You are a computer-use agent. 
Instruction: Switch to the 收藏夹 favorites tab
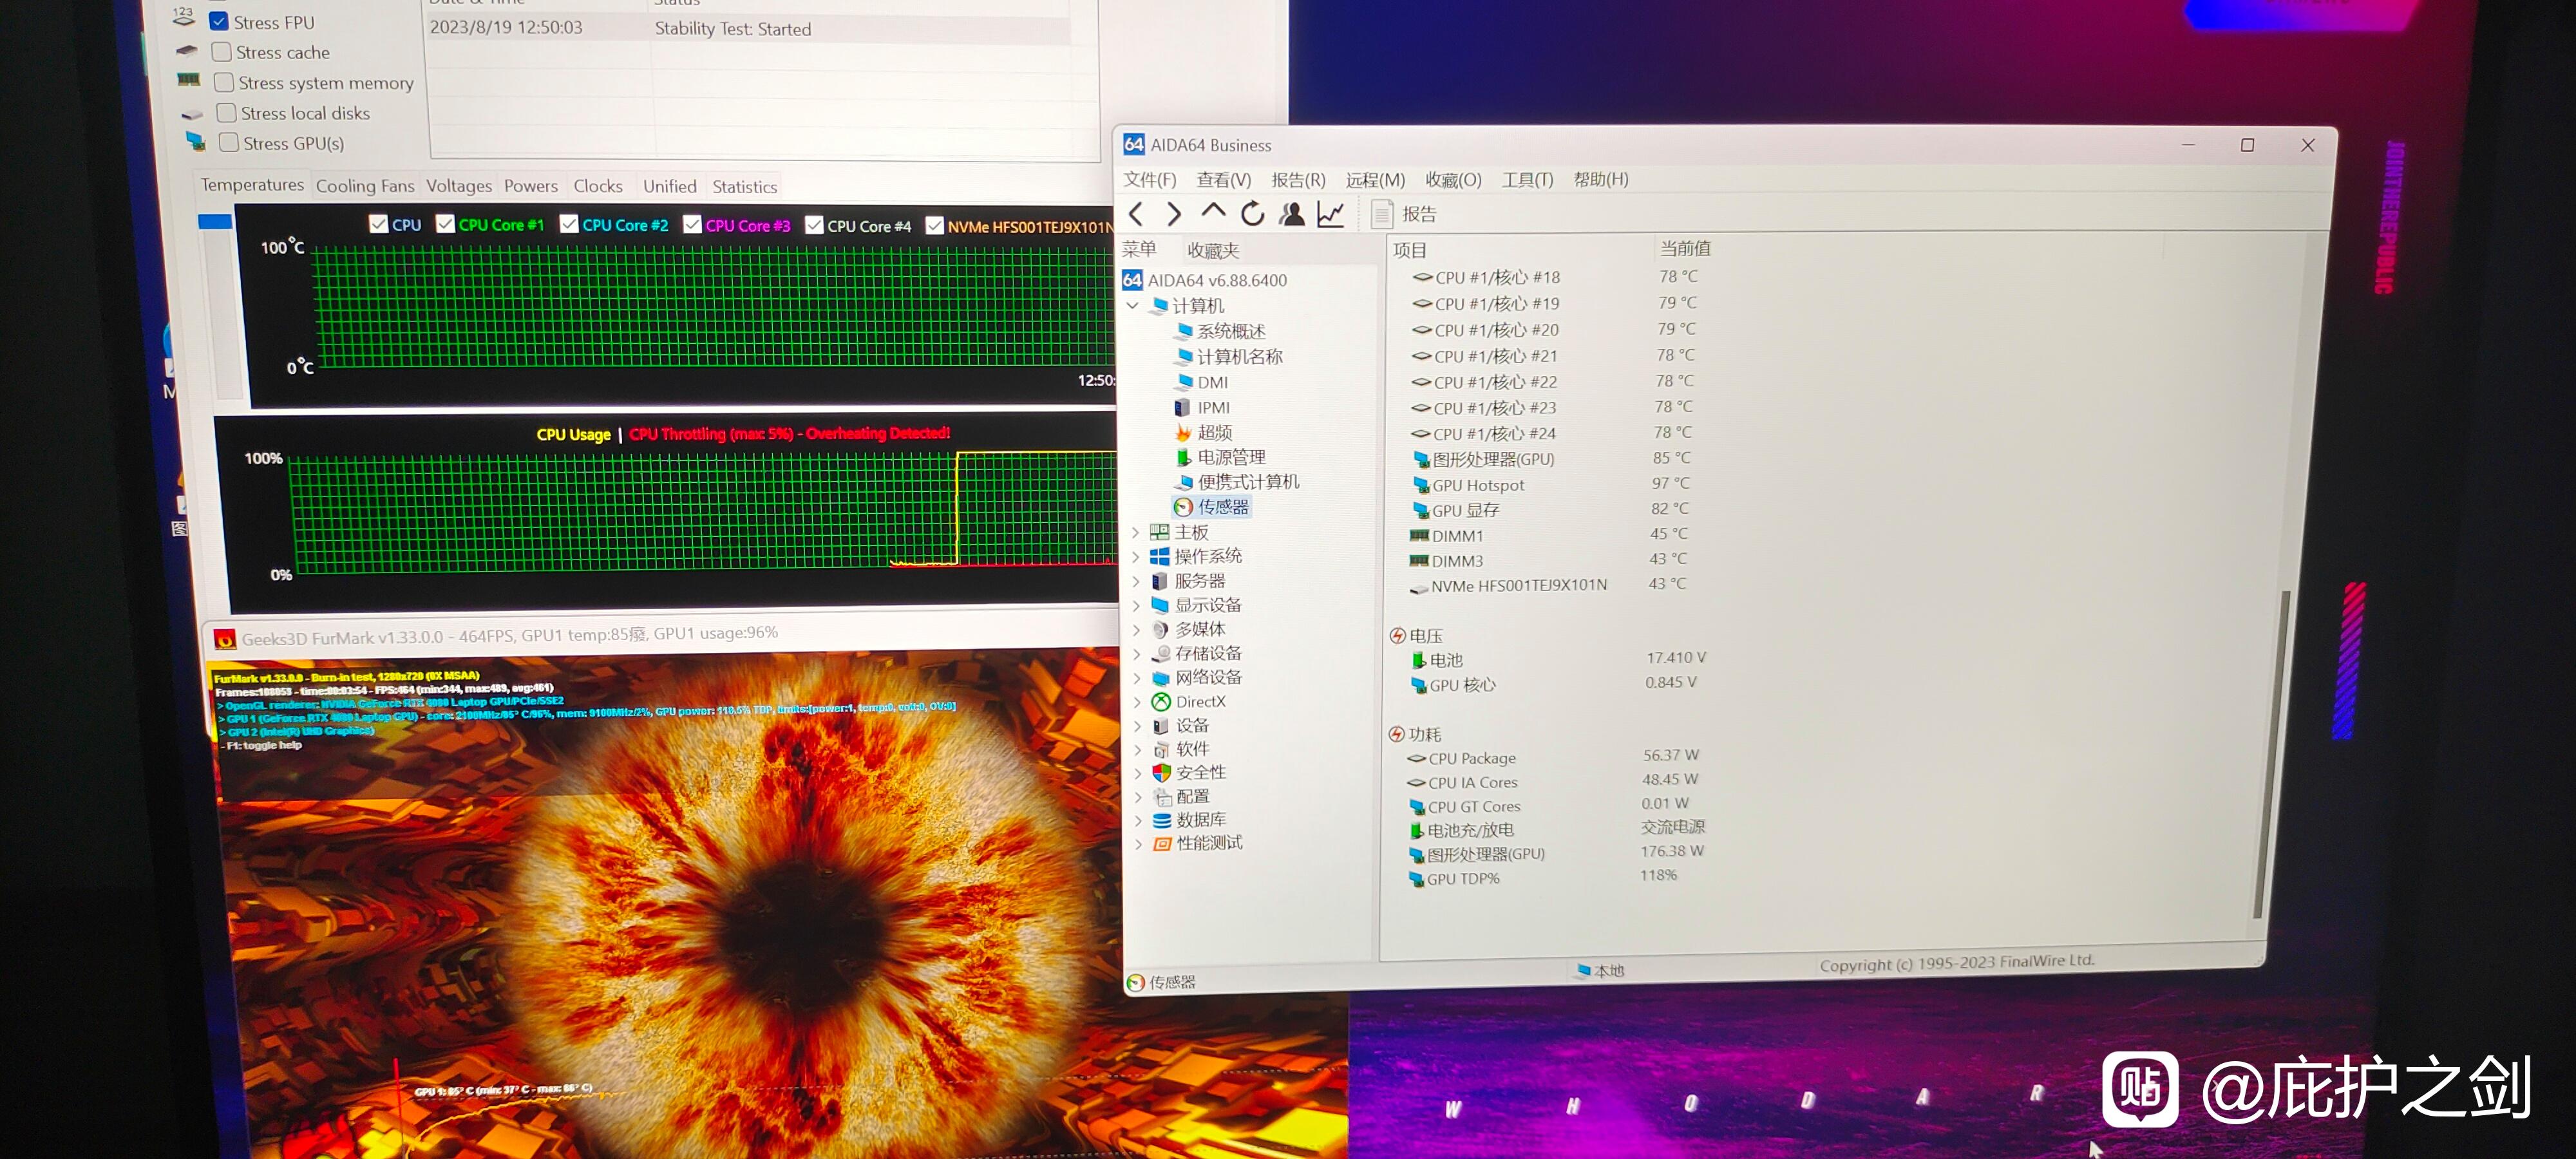point(1213,250)
